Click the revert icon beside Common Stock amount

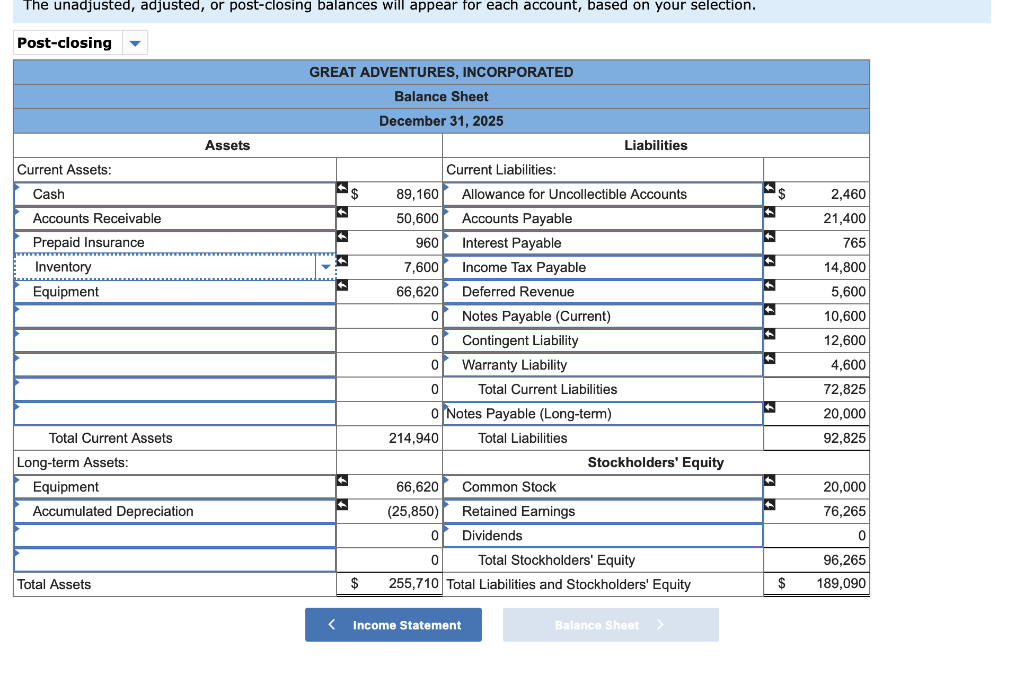(x=768, y=482)
